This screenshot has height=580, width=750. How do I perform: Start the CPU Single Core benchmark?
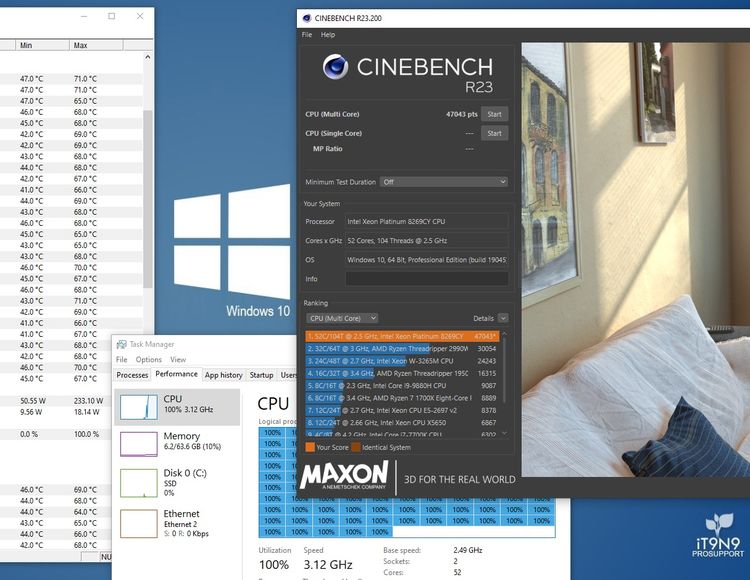pos(494,133)
